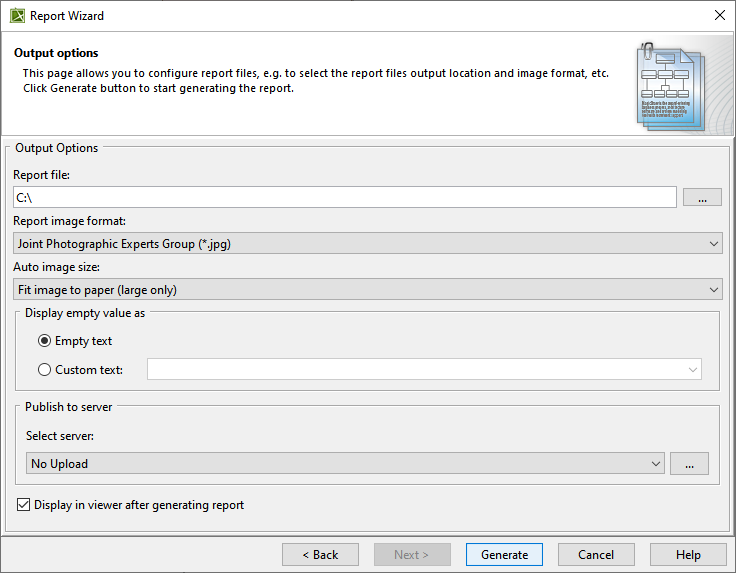This screenshot has height=573, width=736.
Task: Click the Report file path field
Action: click(x=345, y=198)
